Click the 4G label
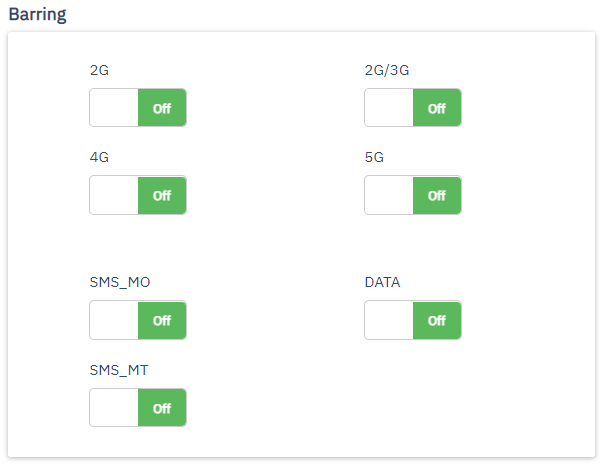605x464 pixels. coord(99,158)
